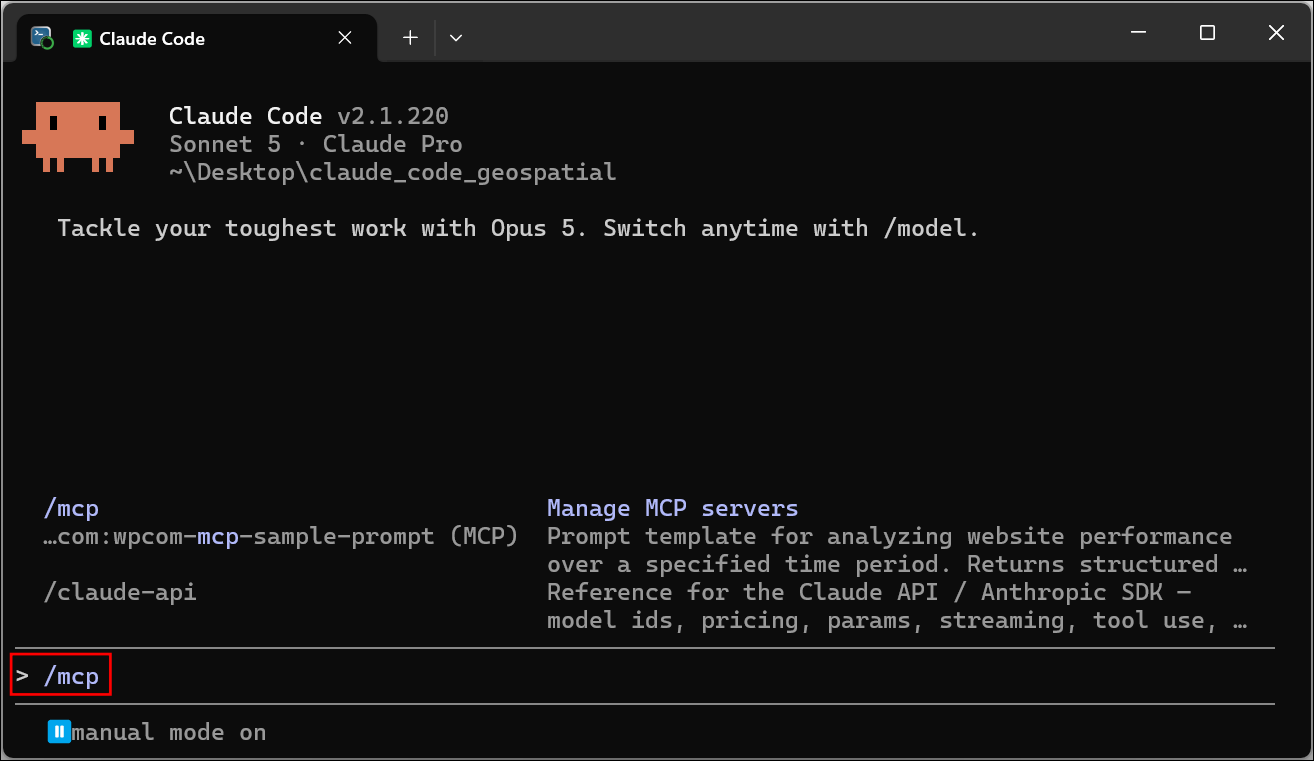Click the Claude Code pixel mascot logo
Image resolution: width=1314 pixels, height=761 pixels.
coord(78,136)
